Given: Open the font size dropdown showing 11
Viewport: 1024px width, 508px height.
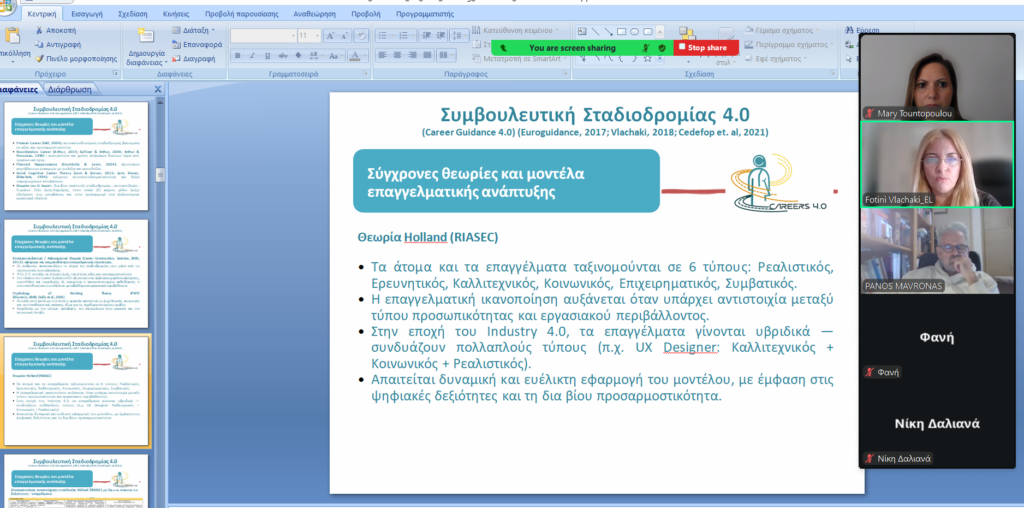Looking at the screenshot, I should point(309,36).
